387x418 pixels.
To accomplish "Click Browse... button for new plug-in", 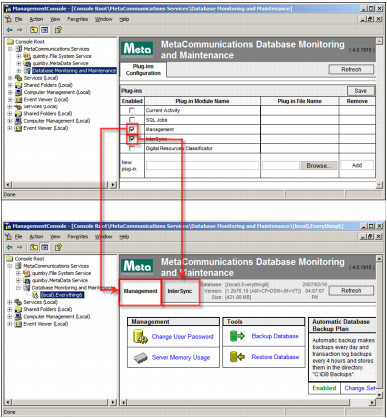I will [319, 166].
